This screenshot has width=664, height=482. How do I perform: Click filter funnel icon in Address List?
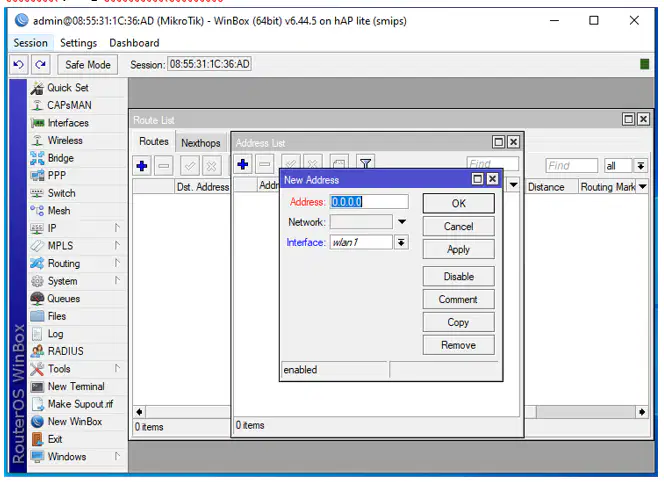pos(365,162)
